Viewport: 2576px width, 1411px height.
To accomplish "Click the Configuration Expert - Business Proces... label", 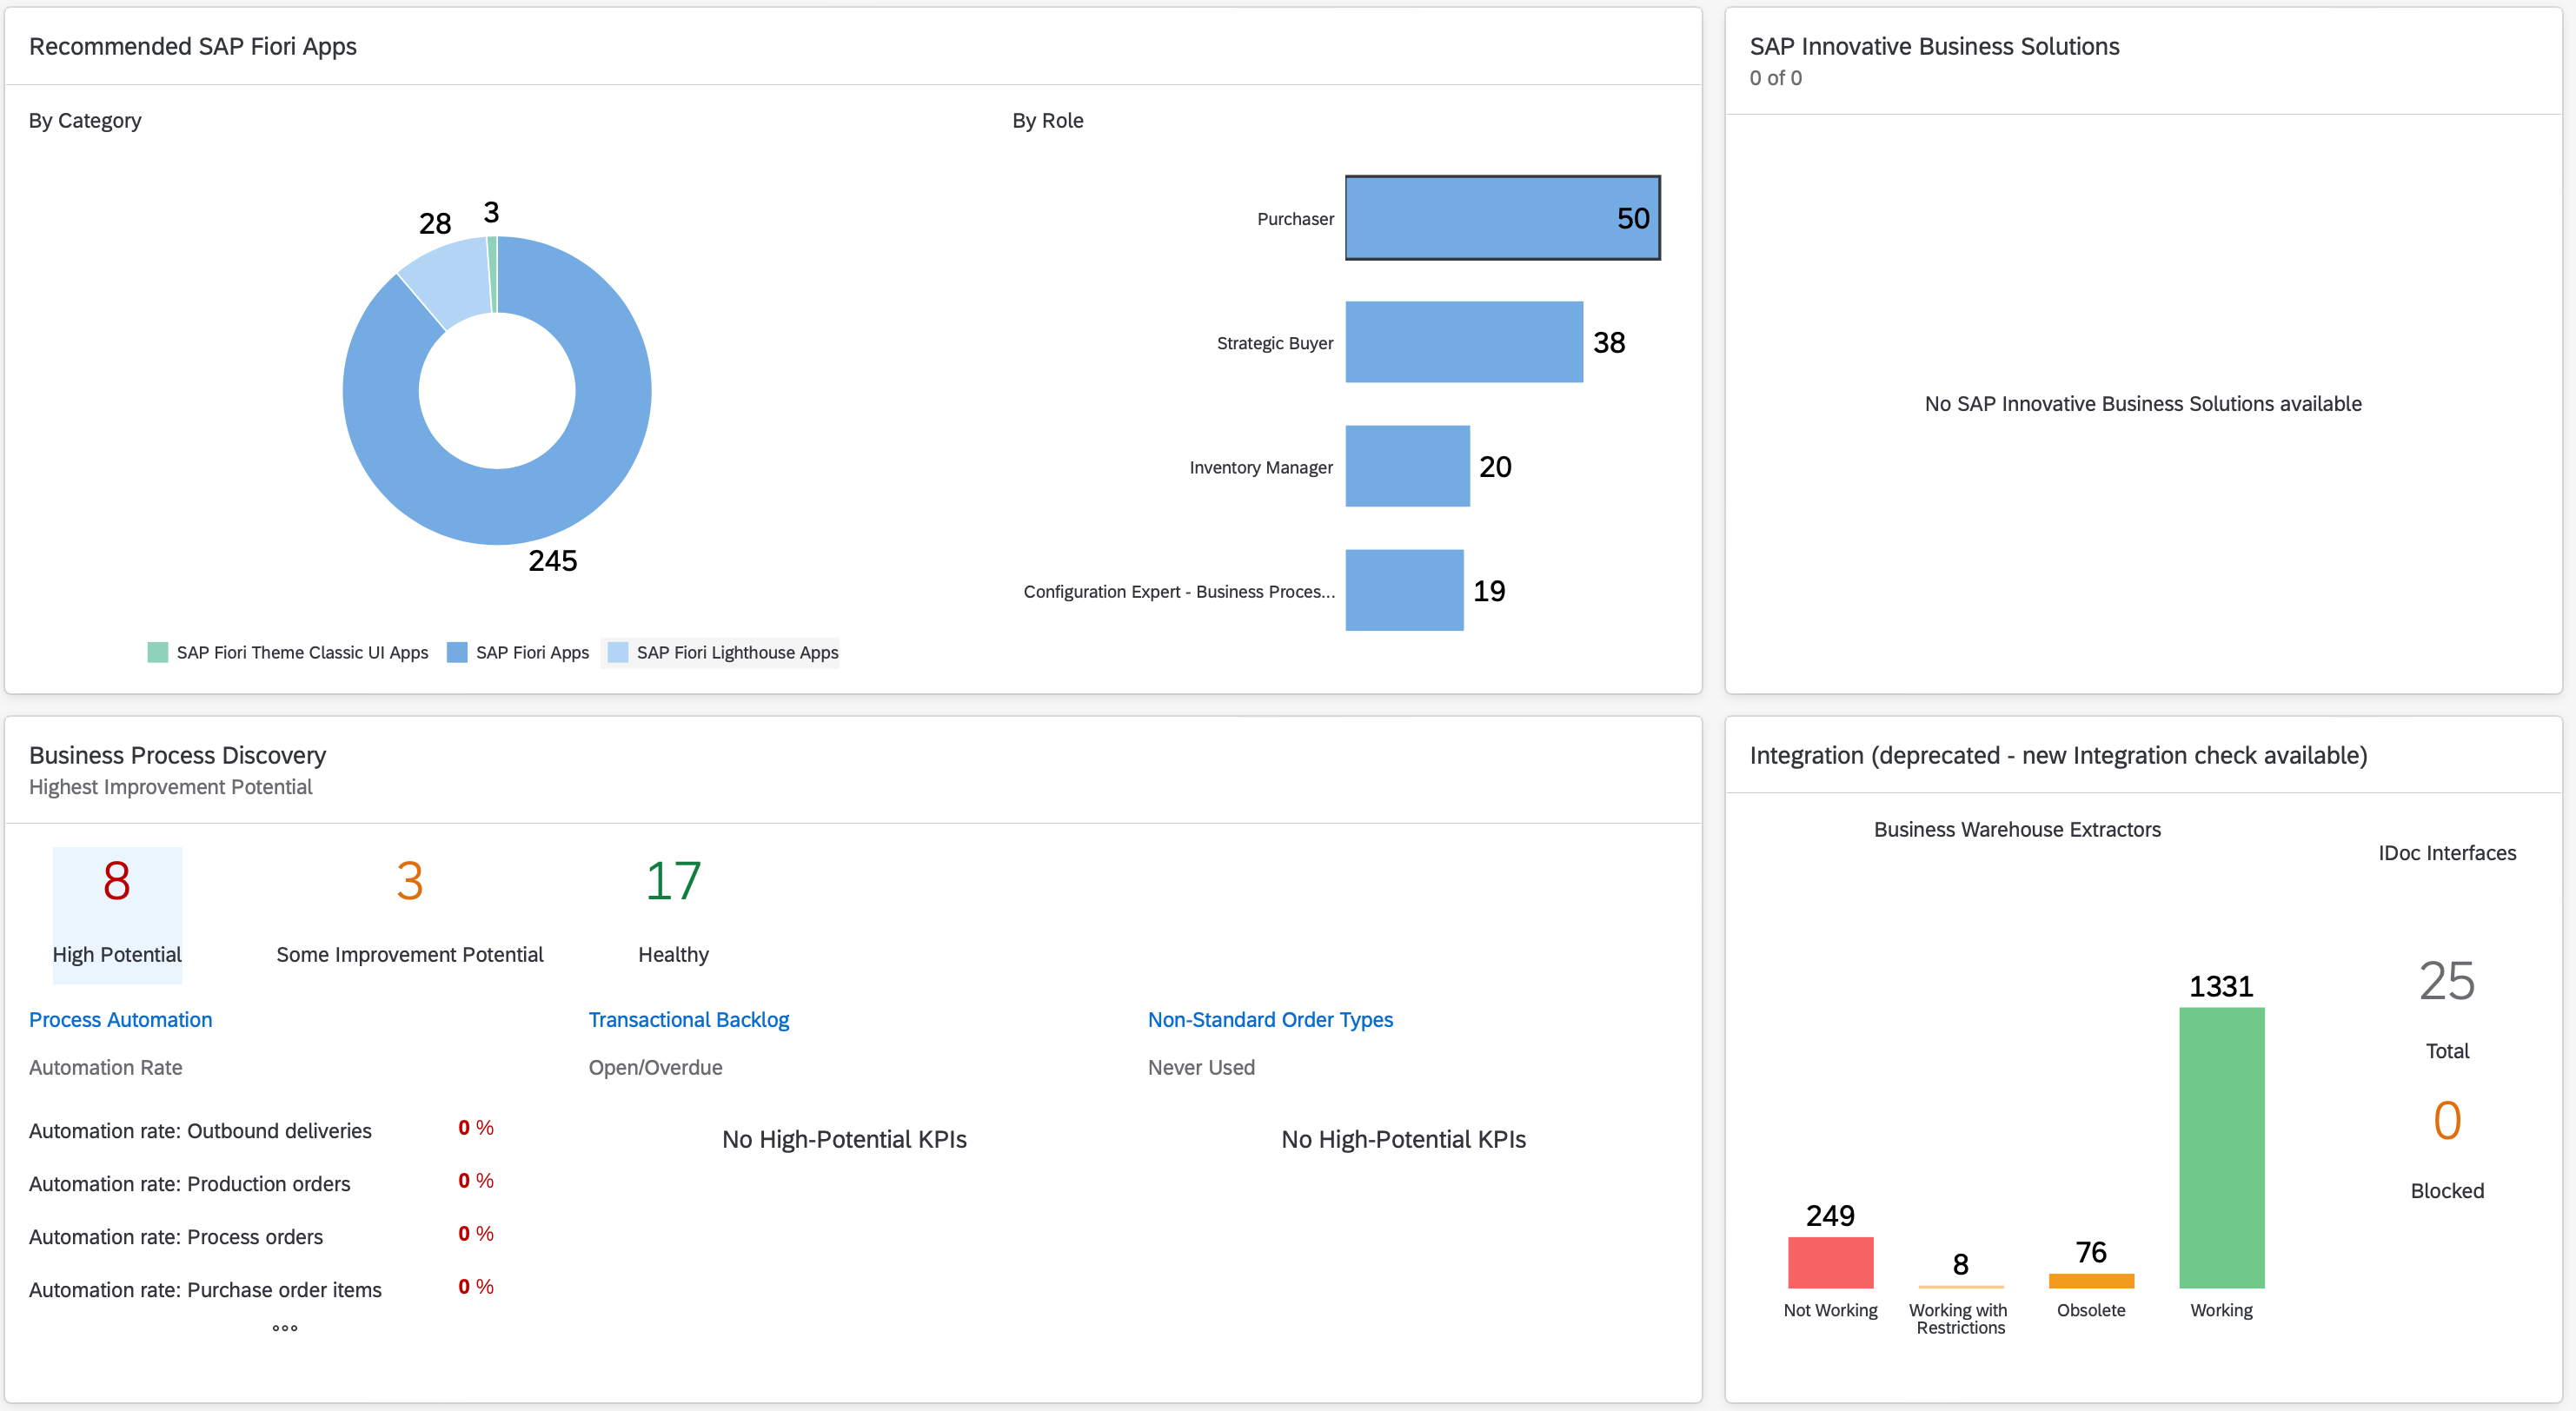I will 1179,591.
